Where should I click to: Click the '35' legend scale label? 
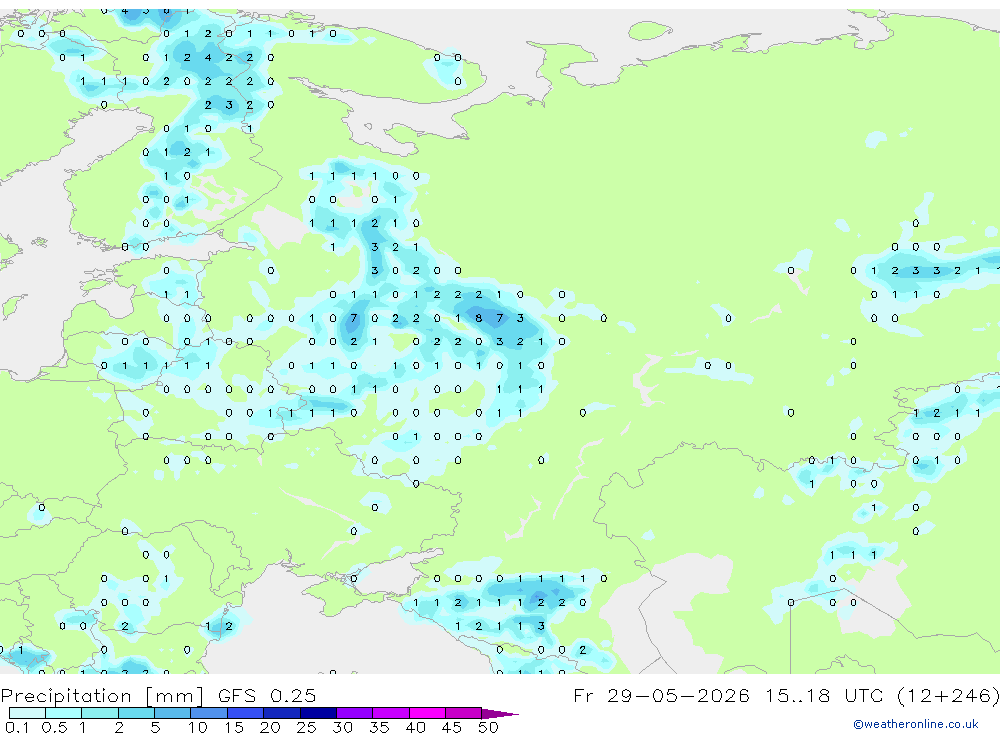point(379,727)
